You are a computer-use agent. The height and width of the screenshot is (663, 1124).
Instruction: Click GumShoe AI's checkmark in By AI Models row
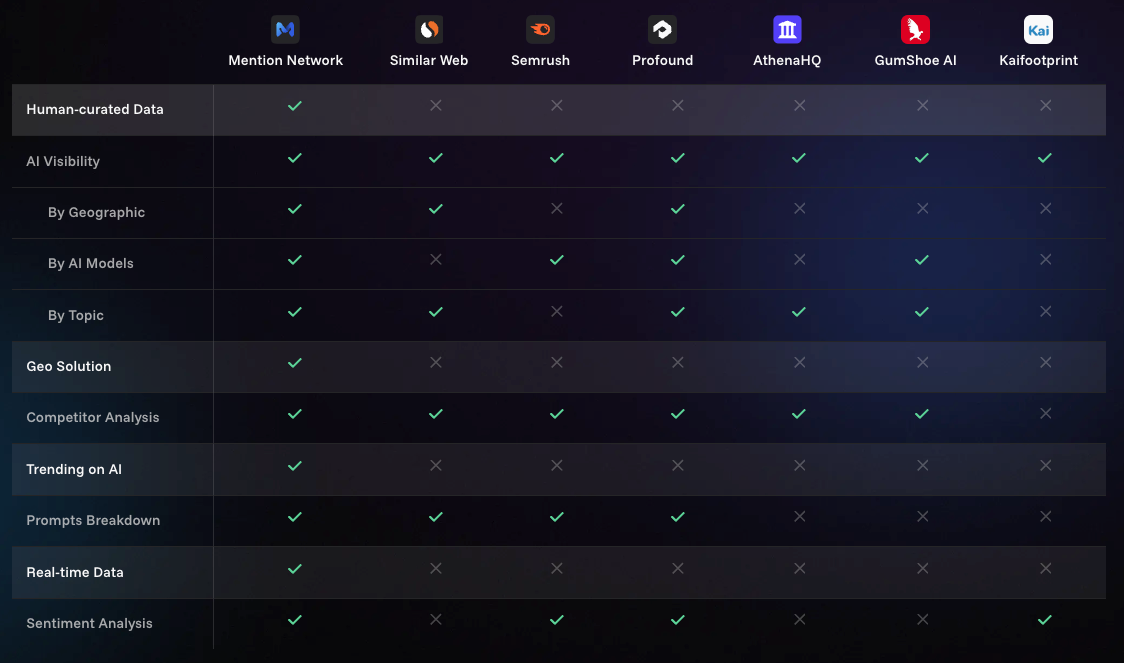[922, 260]
